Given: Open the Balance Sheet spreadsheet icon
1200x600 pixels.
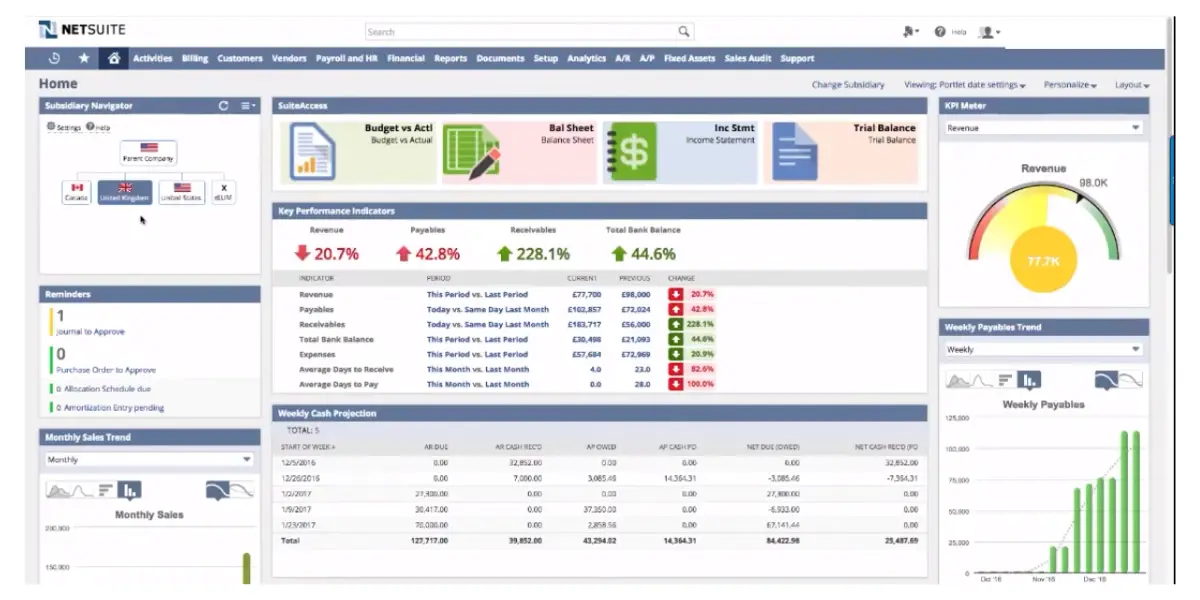Looking at the screenshot, I should click(x=471, y=151).
